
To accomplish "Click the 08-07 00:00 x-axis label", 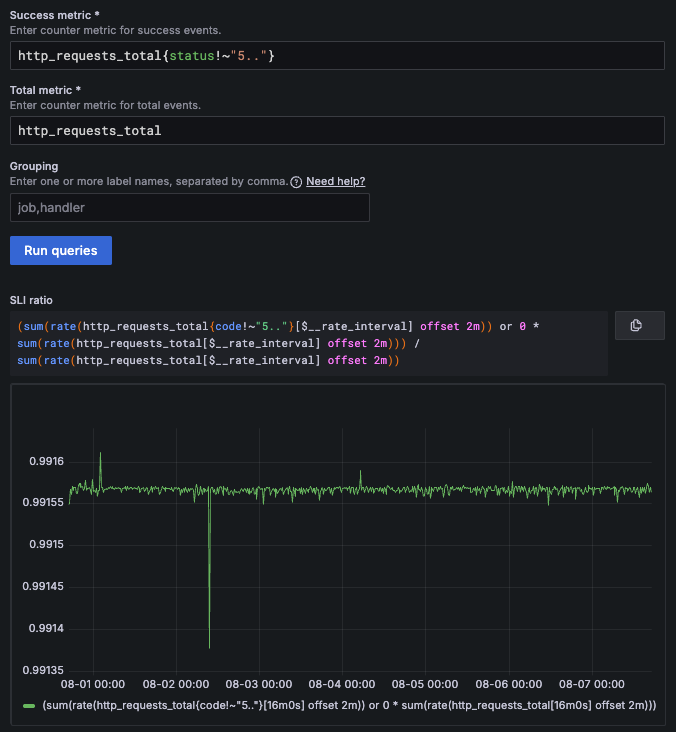I will coord(591,684).
